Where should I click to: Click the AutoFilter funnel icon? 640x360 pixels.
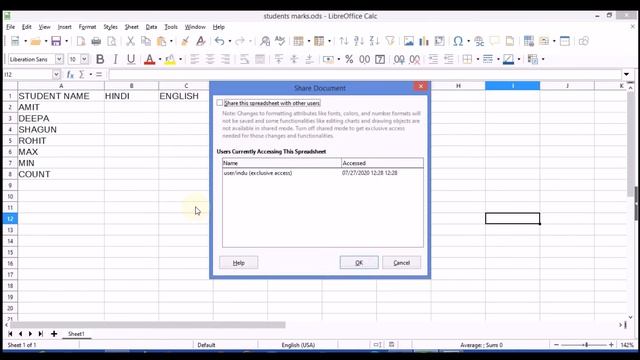(390, 41)
